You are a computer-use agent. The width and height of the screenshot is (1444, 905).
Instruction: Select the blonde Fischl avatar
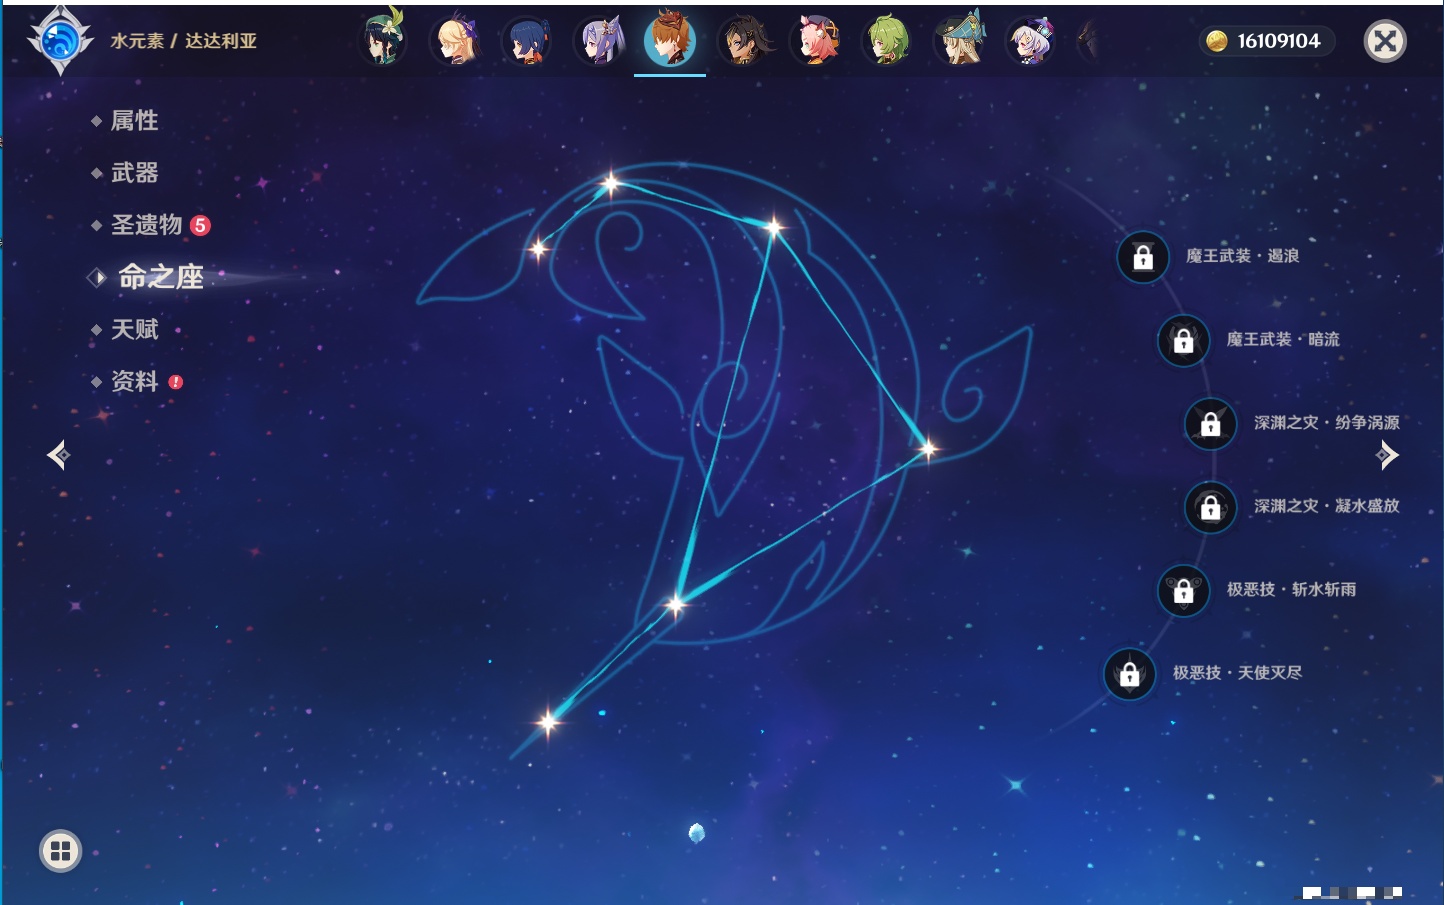click(x=455, y=41)
